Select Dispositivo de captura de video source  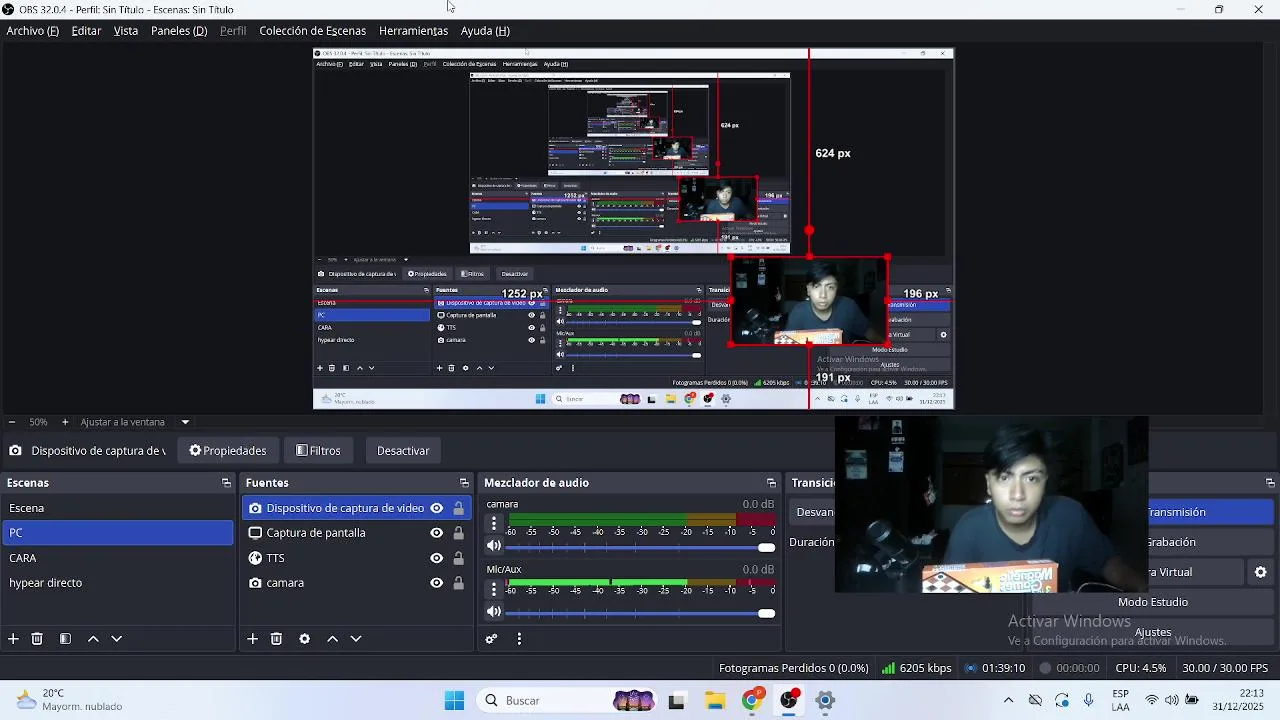tap(345, 508)
